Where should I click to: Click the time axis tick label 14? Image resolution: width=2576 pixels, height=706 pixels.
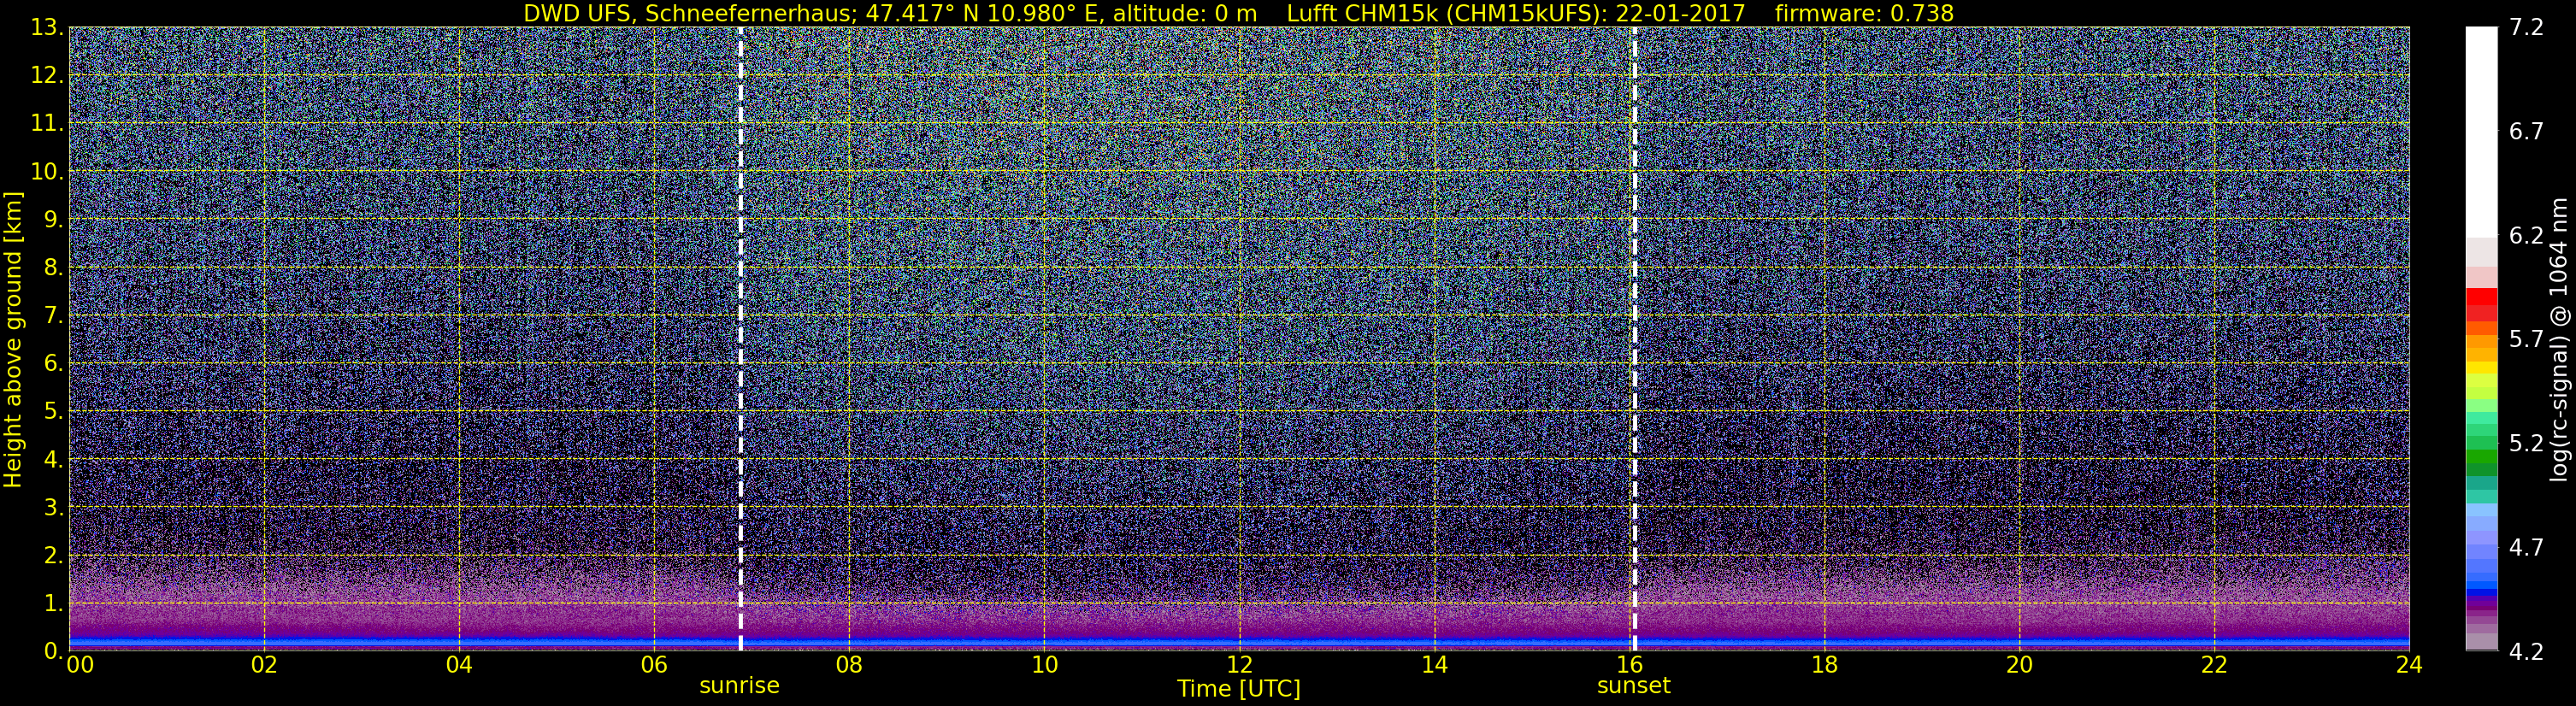coord(1433,665)
